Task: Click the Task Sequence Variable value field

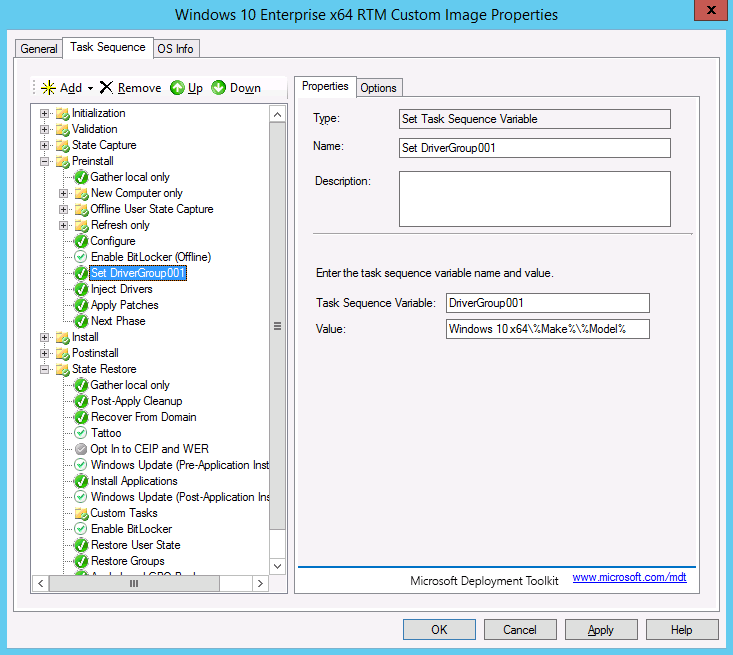Action: coord(548,303)
